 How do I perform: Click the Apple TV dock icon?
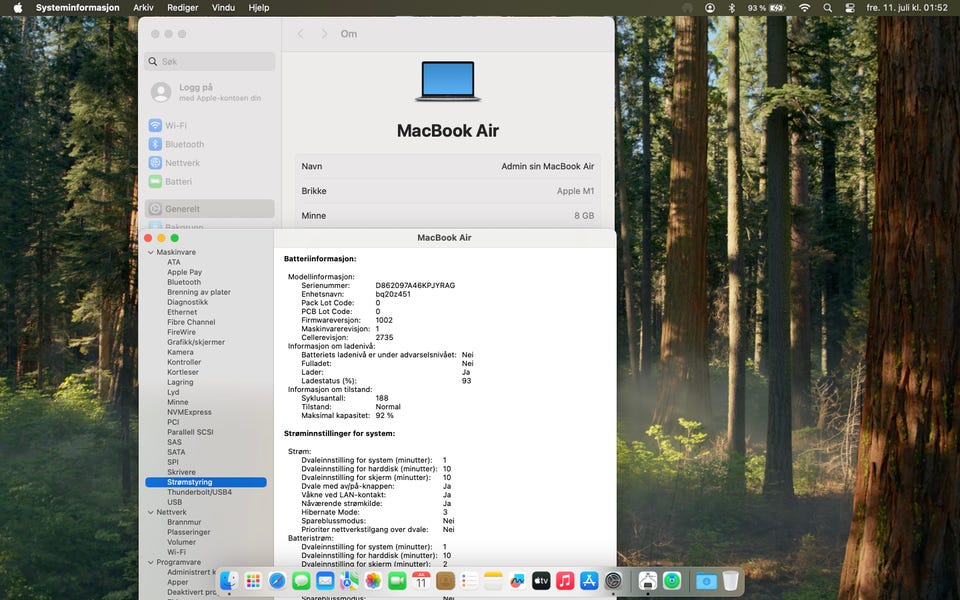pos(541,581)
